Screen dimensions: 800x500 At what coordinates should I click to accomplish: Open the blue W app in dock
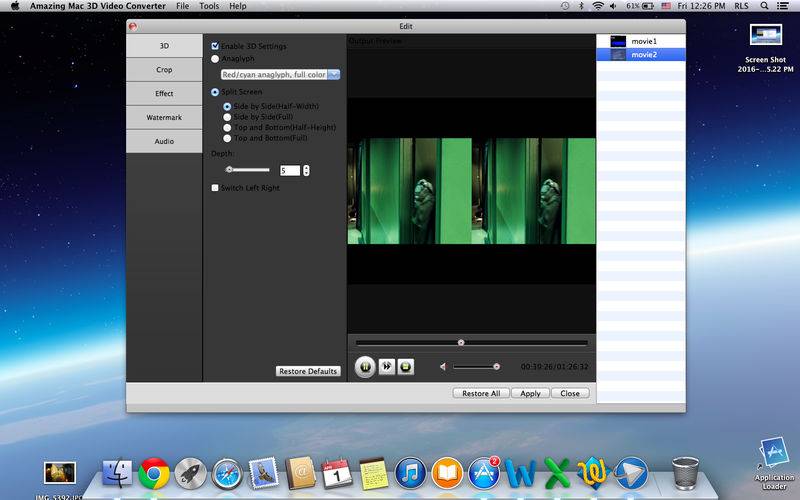tap(520, 474)
